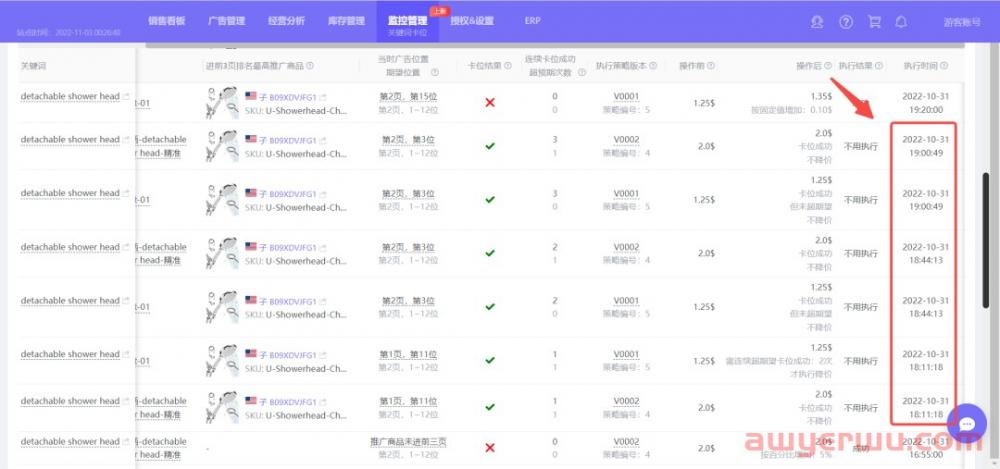Click info icon beside 执行时间 header

[944, 66]
